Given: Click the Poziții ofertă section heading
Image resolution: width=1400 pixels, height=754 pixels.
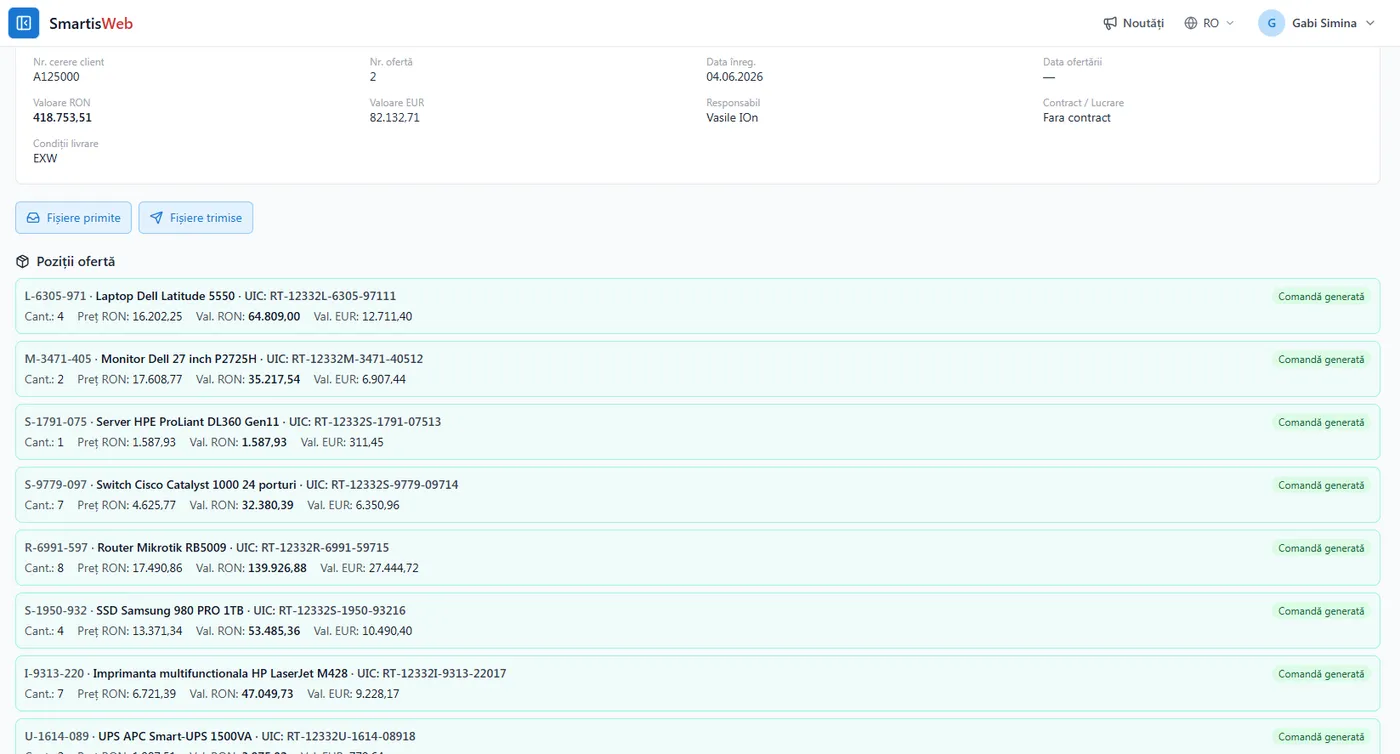Looking at the screenshot, I should [76, 262].
